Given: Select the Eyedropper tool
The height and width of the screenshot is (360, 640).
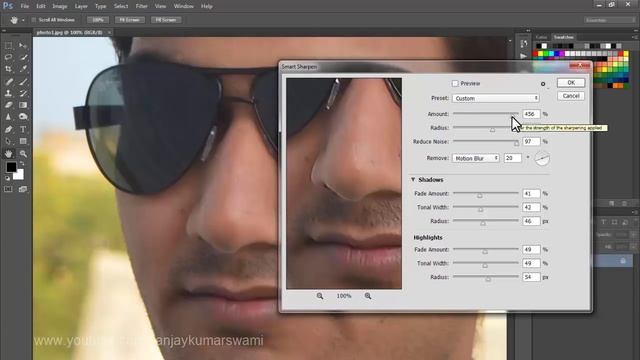Looking at the screenshot, I should click(x=23, y=69).
